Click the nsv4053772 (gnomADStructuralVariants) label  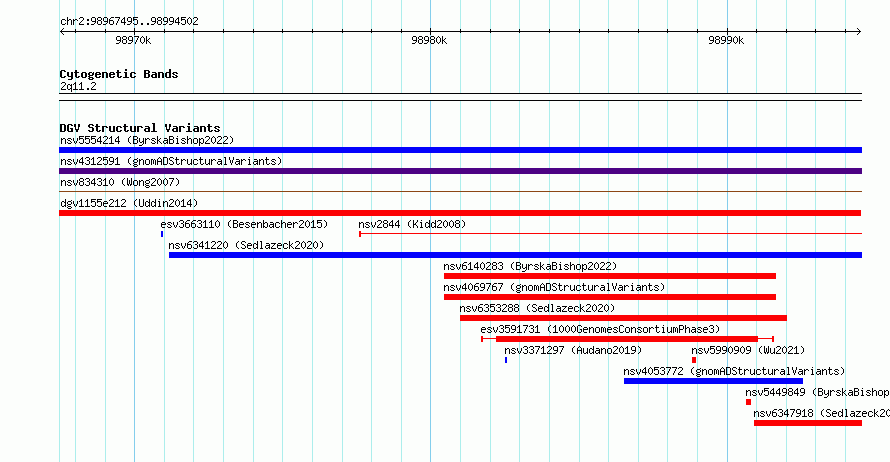(x=734, y=371)
